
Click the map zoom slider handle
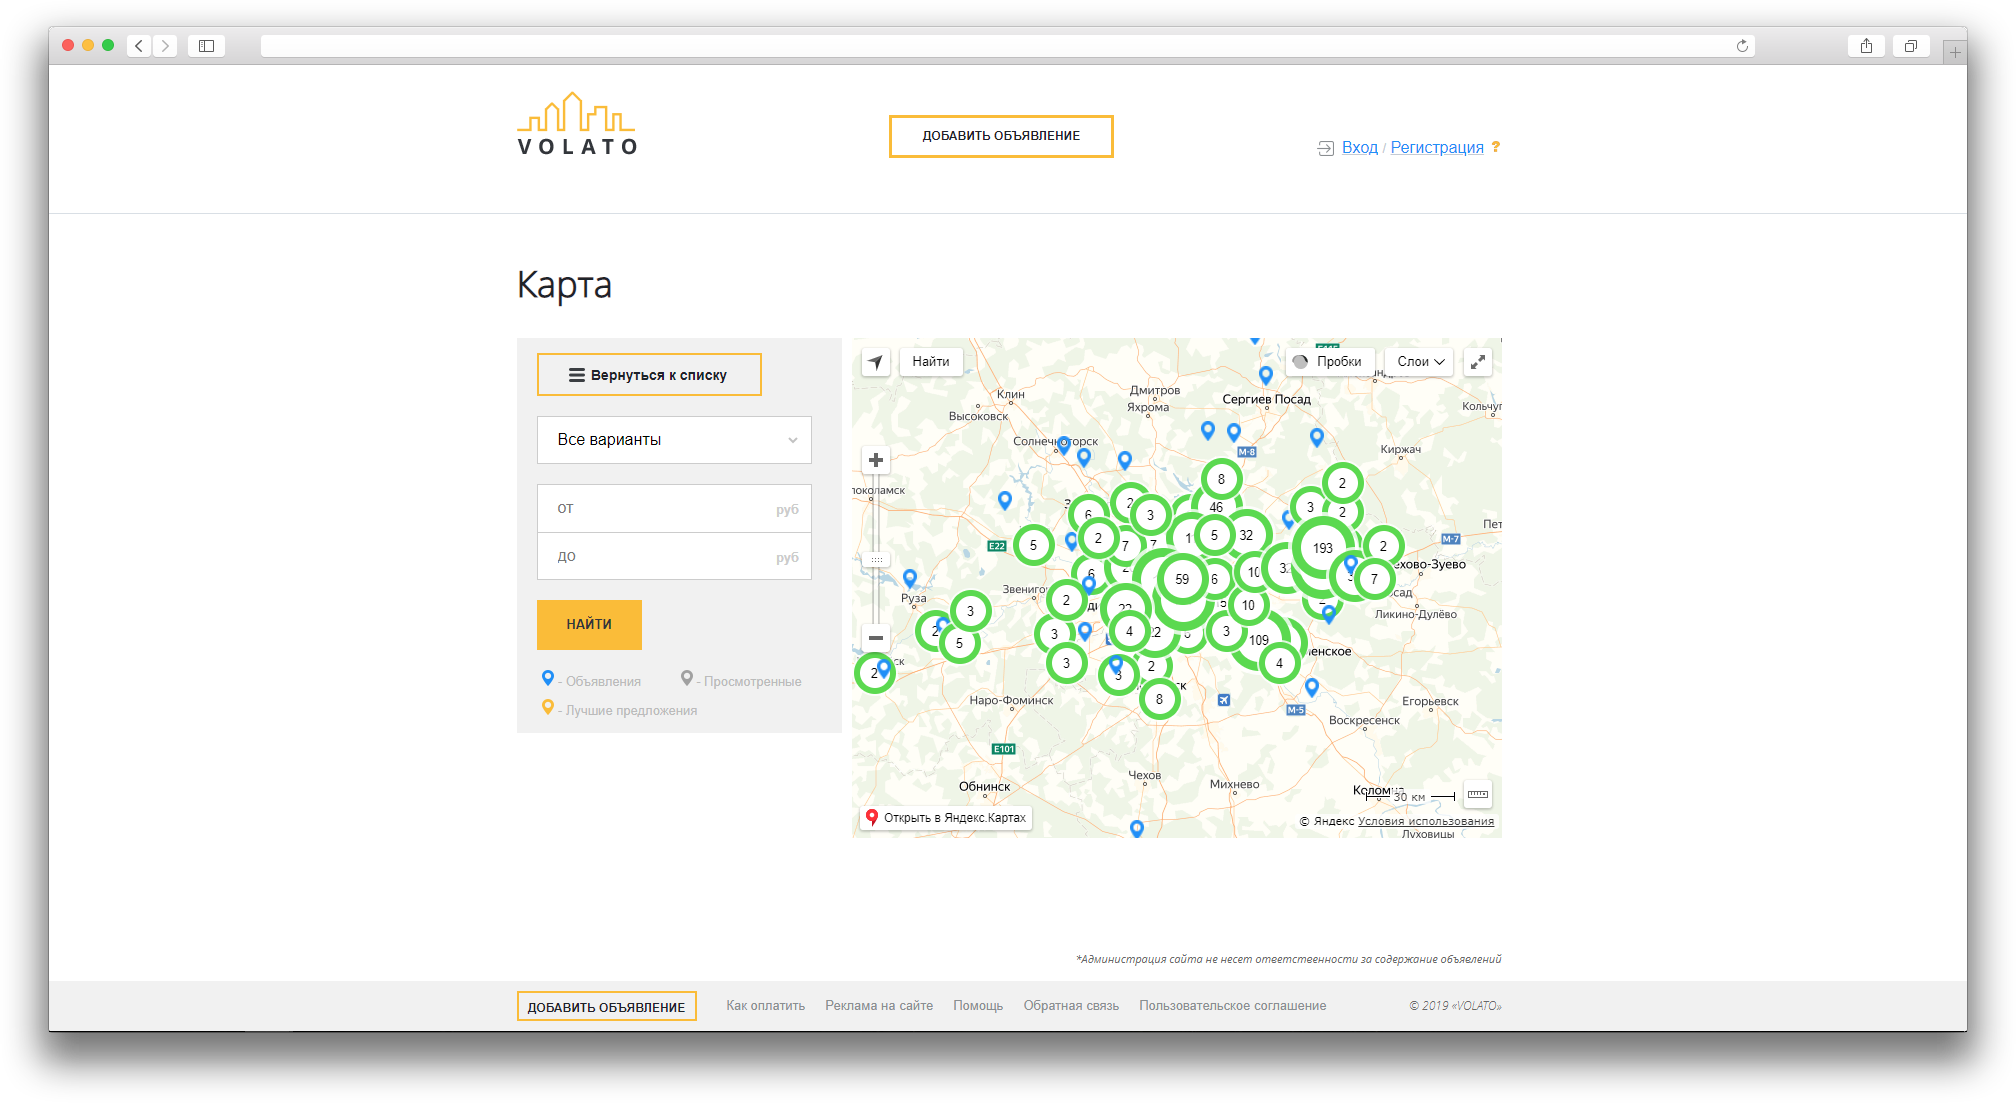(876, 560)
